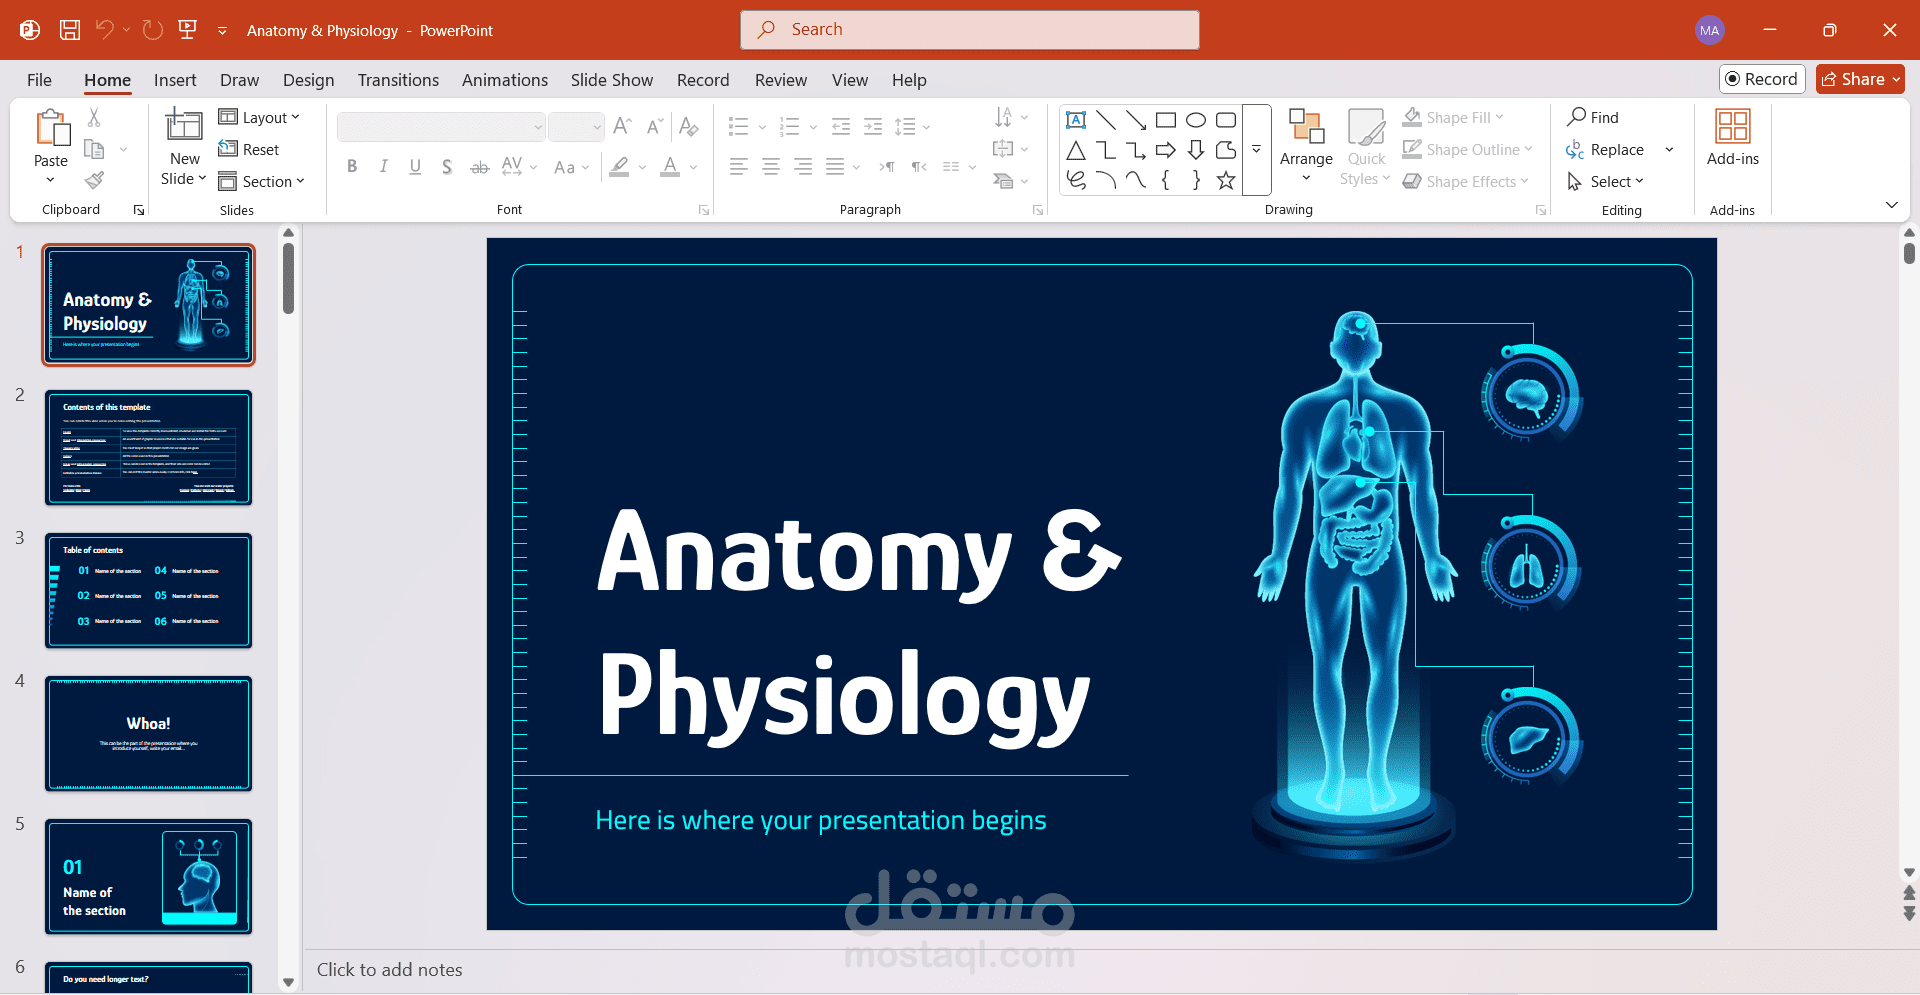Save the presentation with the floppy disk icon
The width and height of the screenshot is (1920, 995).
click(70, 30)
